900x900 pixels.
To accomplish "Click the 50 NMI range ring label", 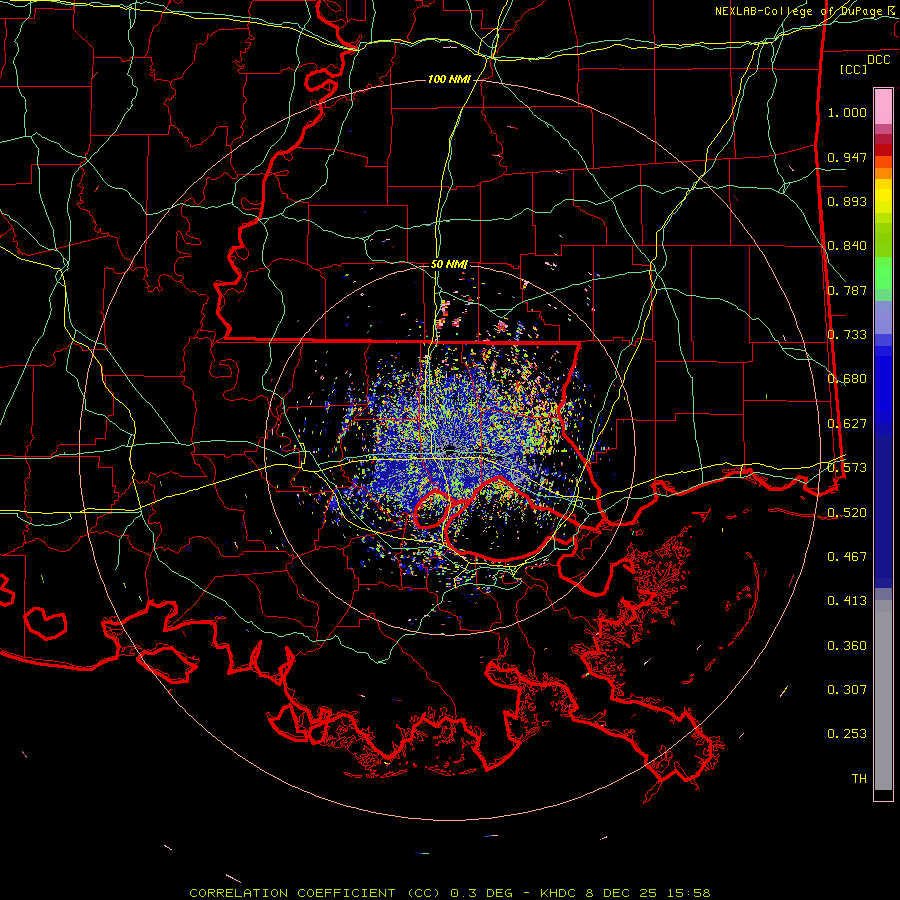I will click(449, 264).
